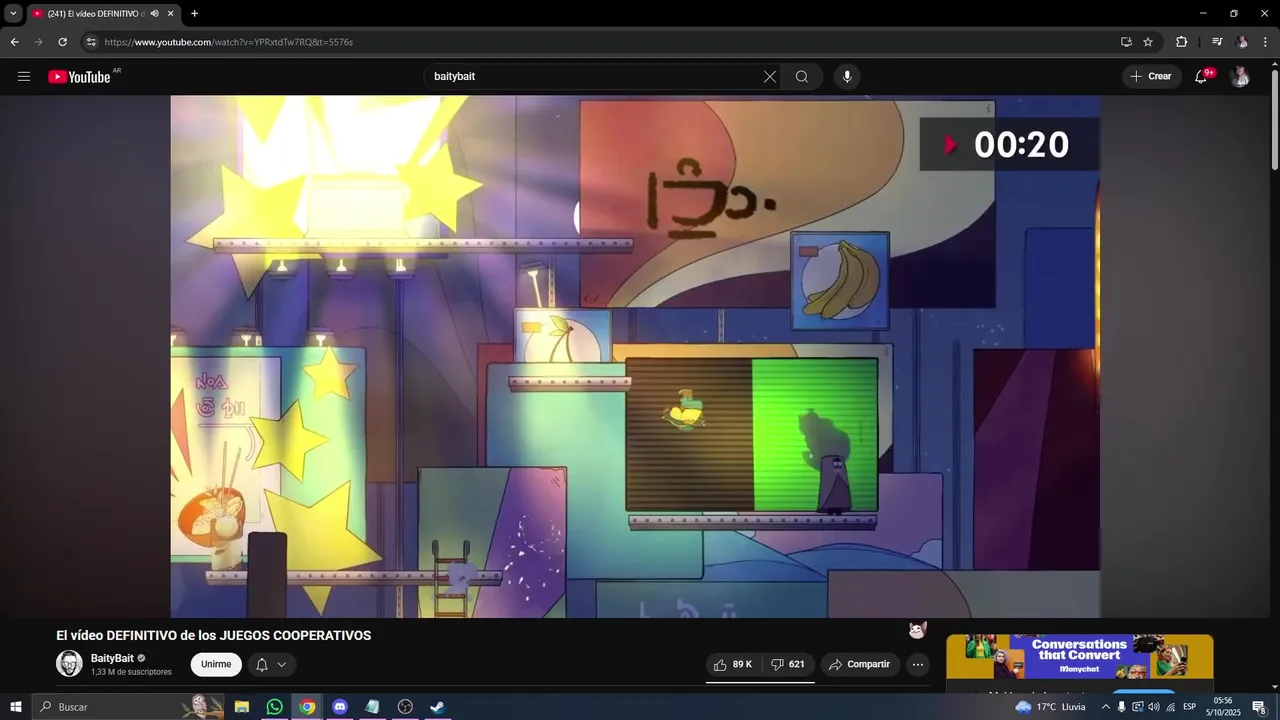Image resolution: width=1280 pixels, height=720 pixels.
Task: Click the Compartir button
Action: click(860, 664)
